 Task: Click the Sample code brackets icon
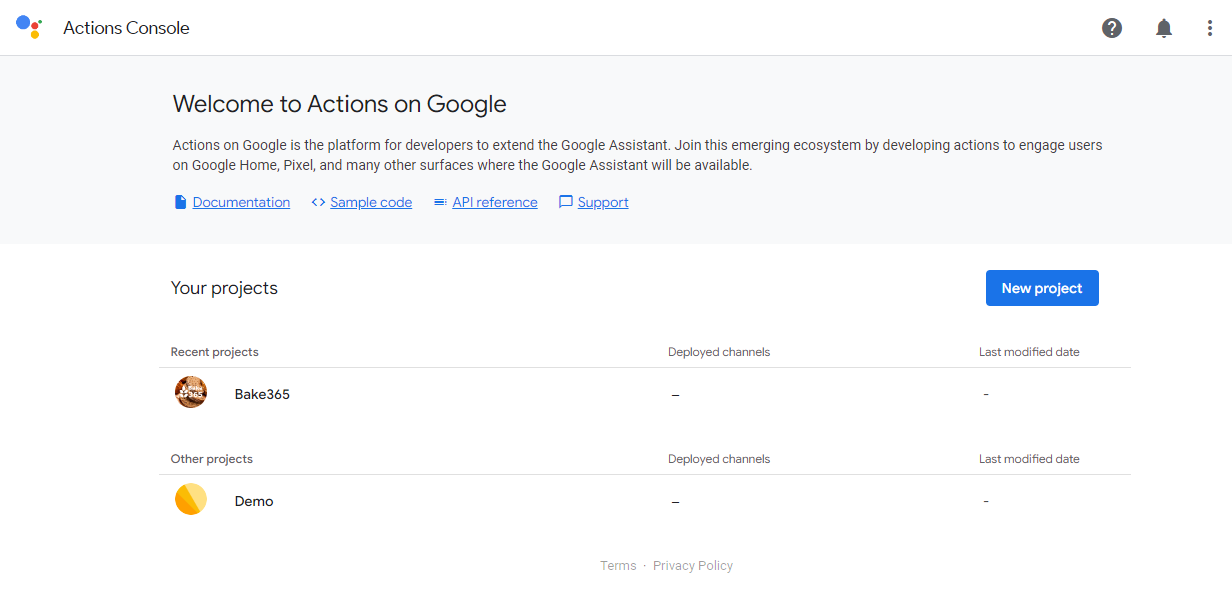coord(318,202)
